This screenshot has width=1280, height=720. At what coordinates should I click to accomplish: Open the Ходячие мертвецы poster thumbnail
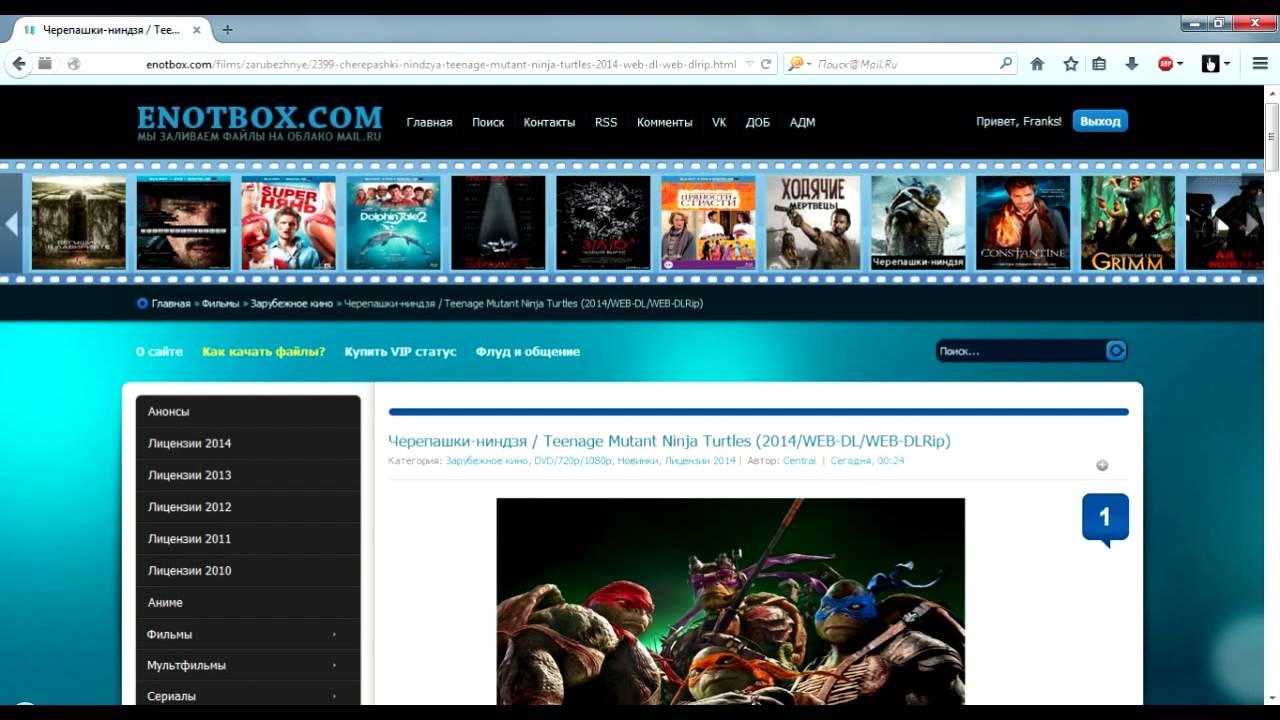[813, 223]
